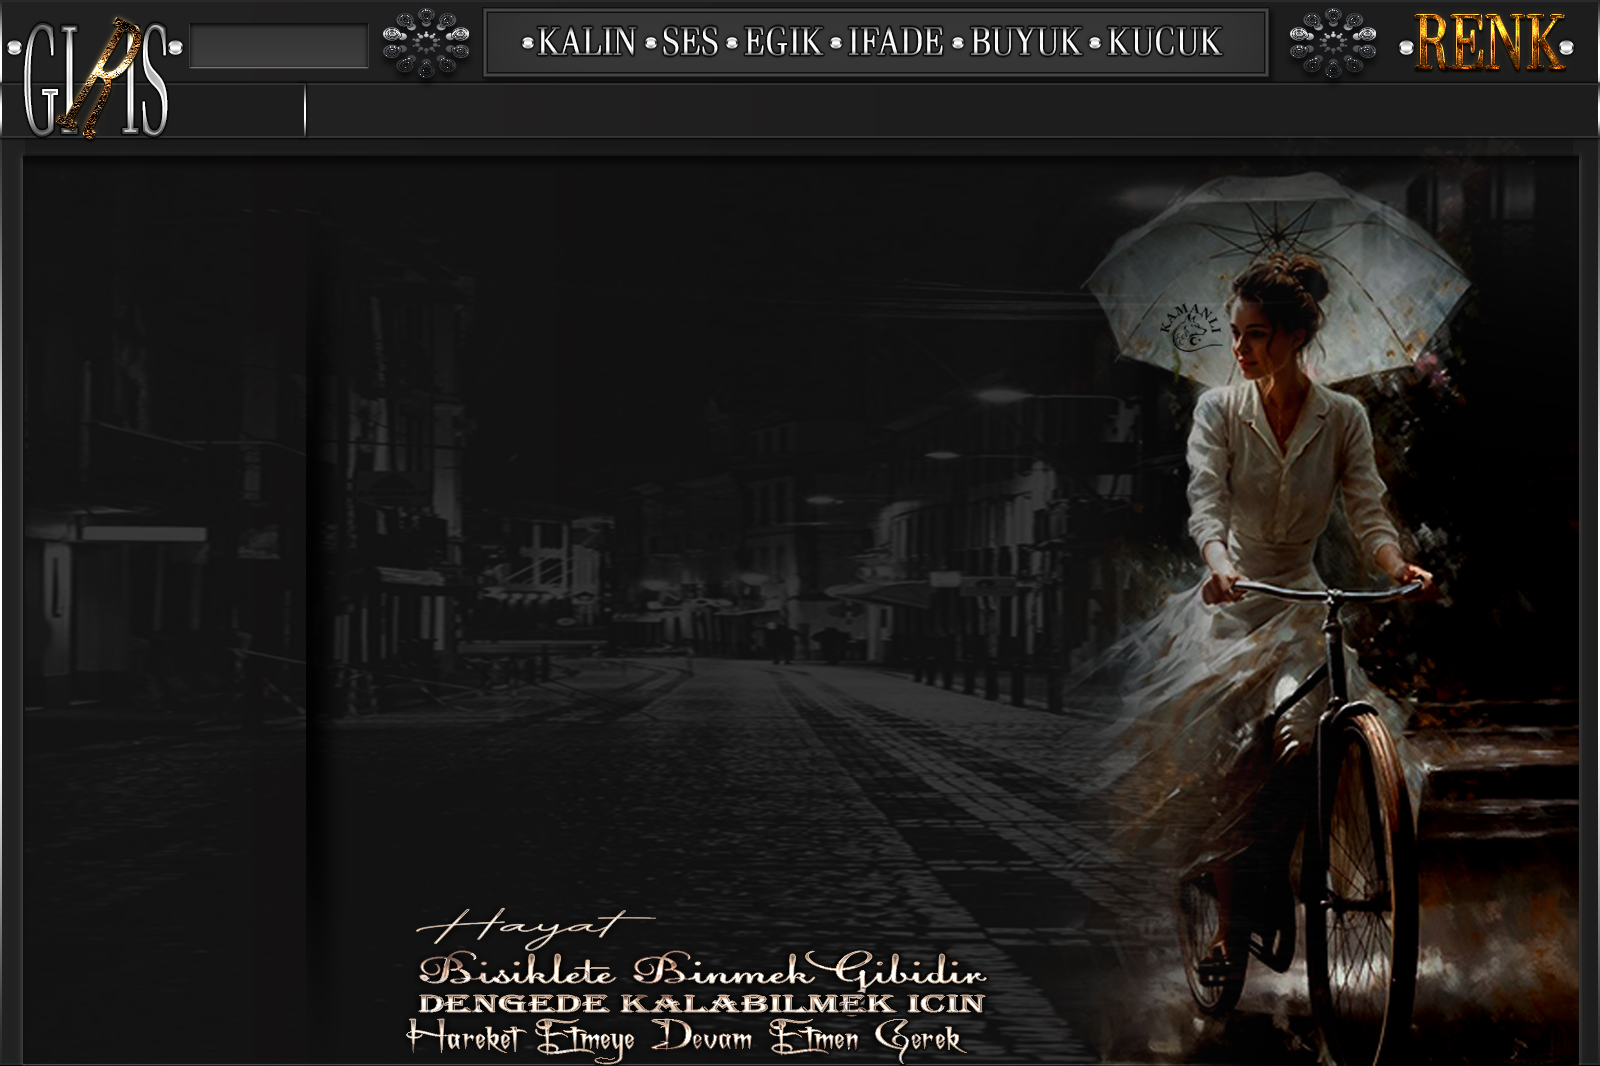
Task: Click the input field beside GIRIS
Action: 279,46
